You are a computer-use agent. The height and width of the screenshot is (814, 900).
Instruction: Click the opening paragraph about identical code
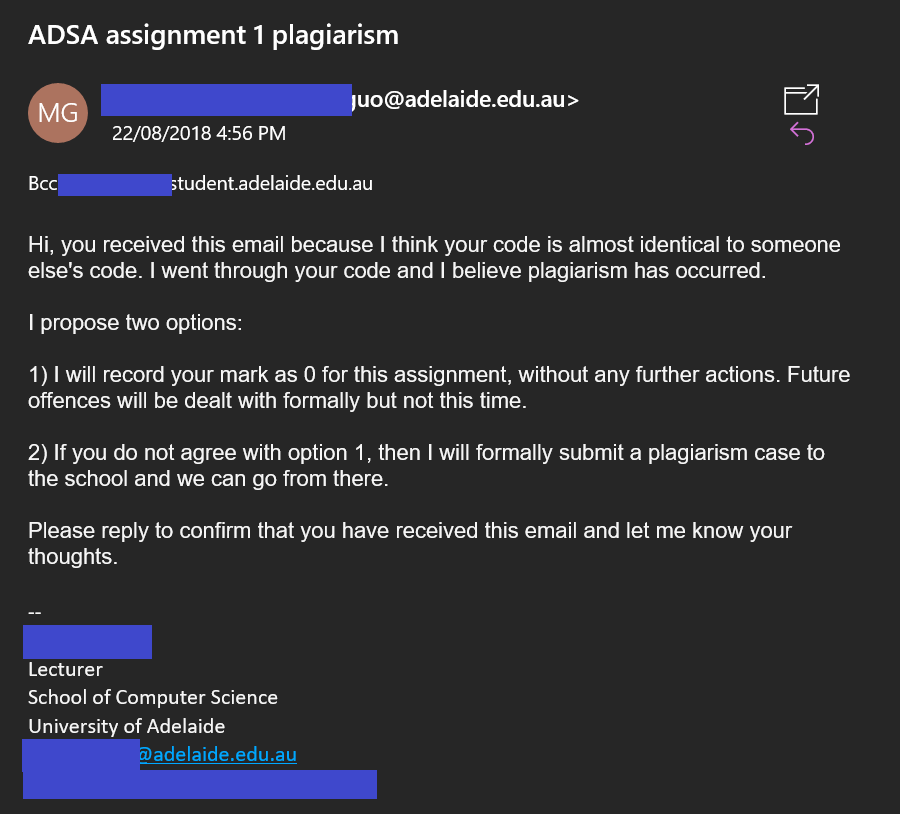pyautogui.click(x=434, y=257)
